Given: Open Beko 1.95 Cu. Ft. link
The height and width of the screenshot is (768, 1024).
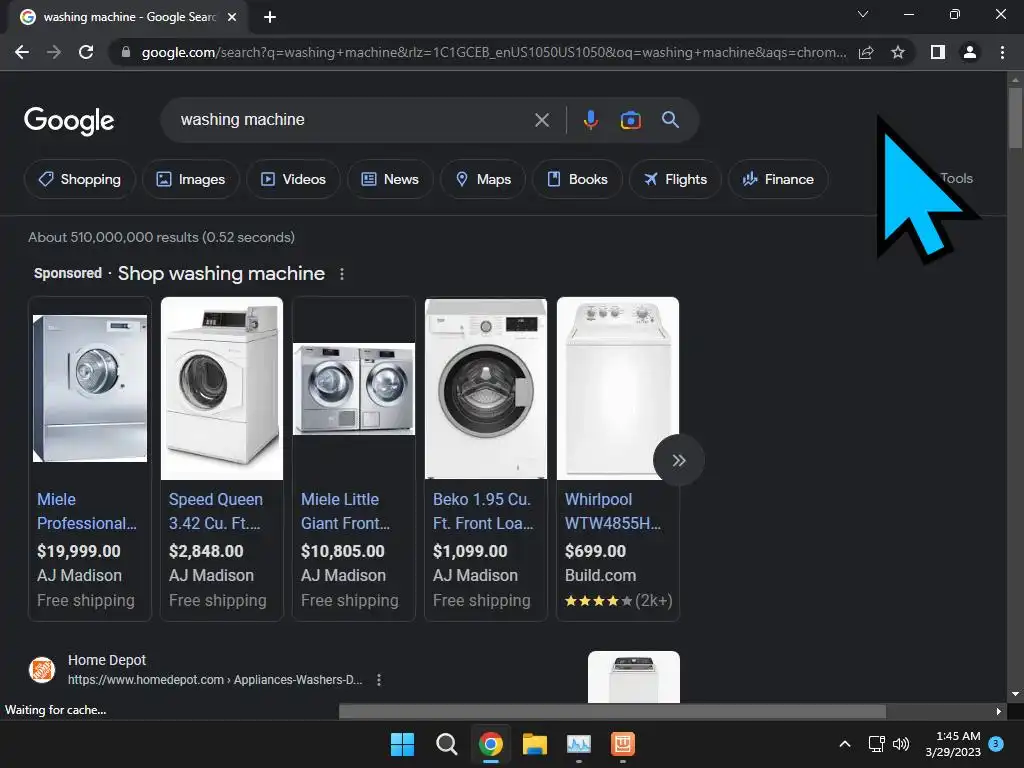Looking at the screenshot, I should [483, 511].
